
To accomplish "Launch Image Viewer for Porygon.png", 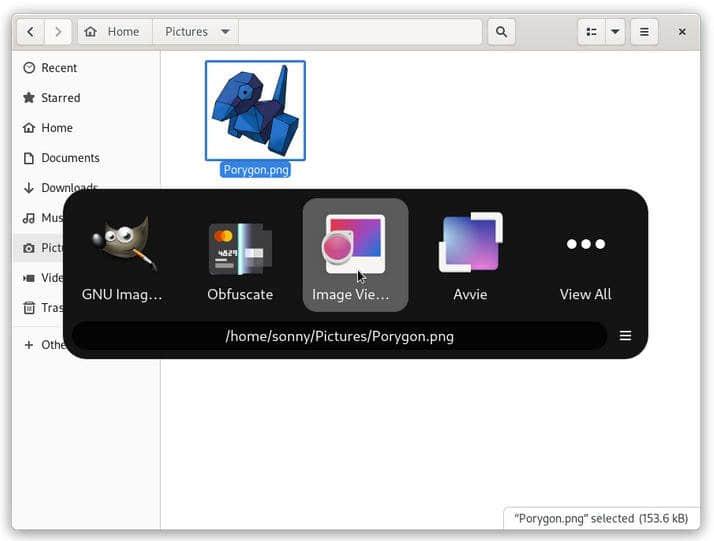I will [355, 254].
